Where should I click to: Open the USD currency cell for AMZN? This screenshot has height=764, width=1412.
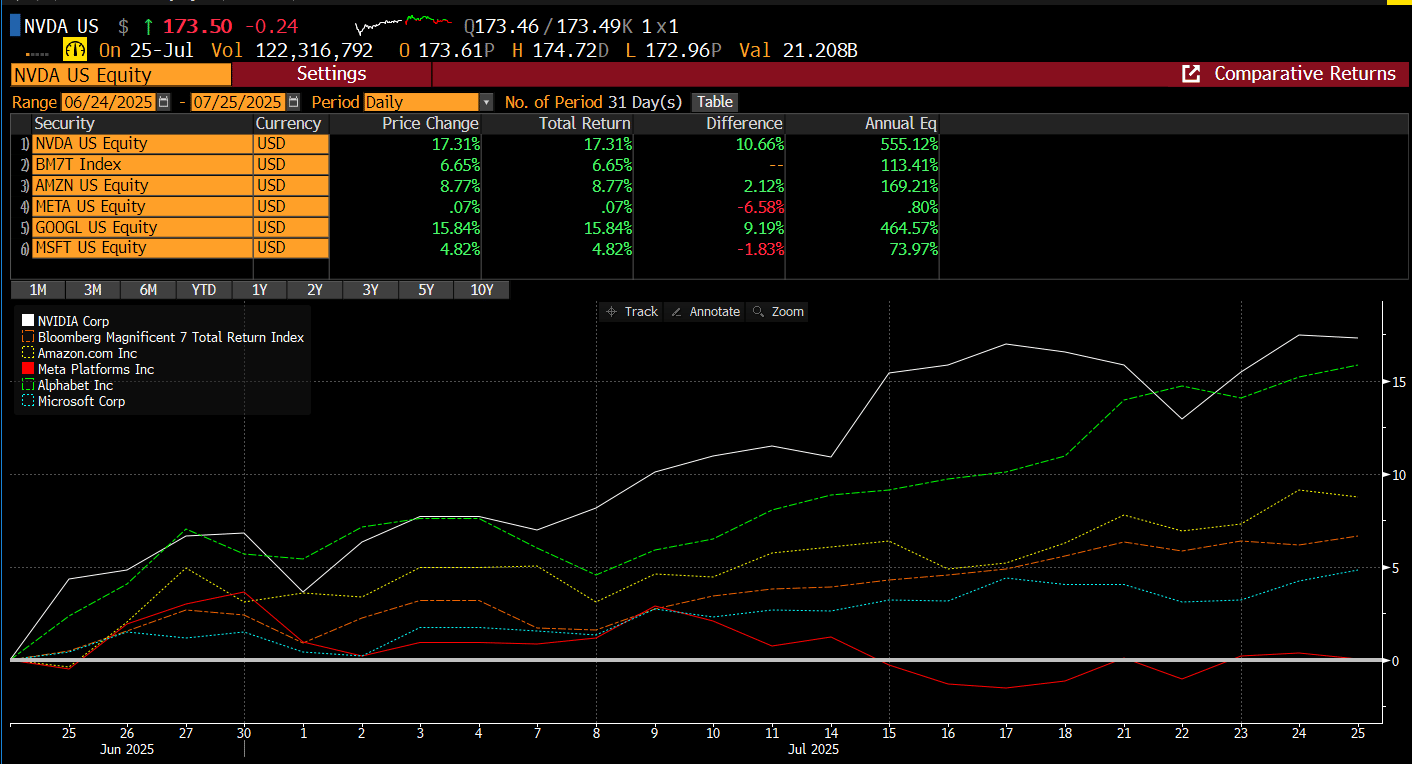291,186
